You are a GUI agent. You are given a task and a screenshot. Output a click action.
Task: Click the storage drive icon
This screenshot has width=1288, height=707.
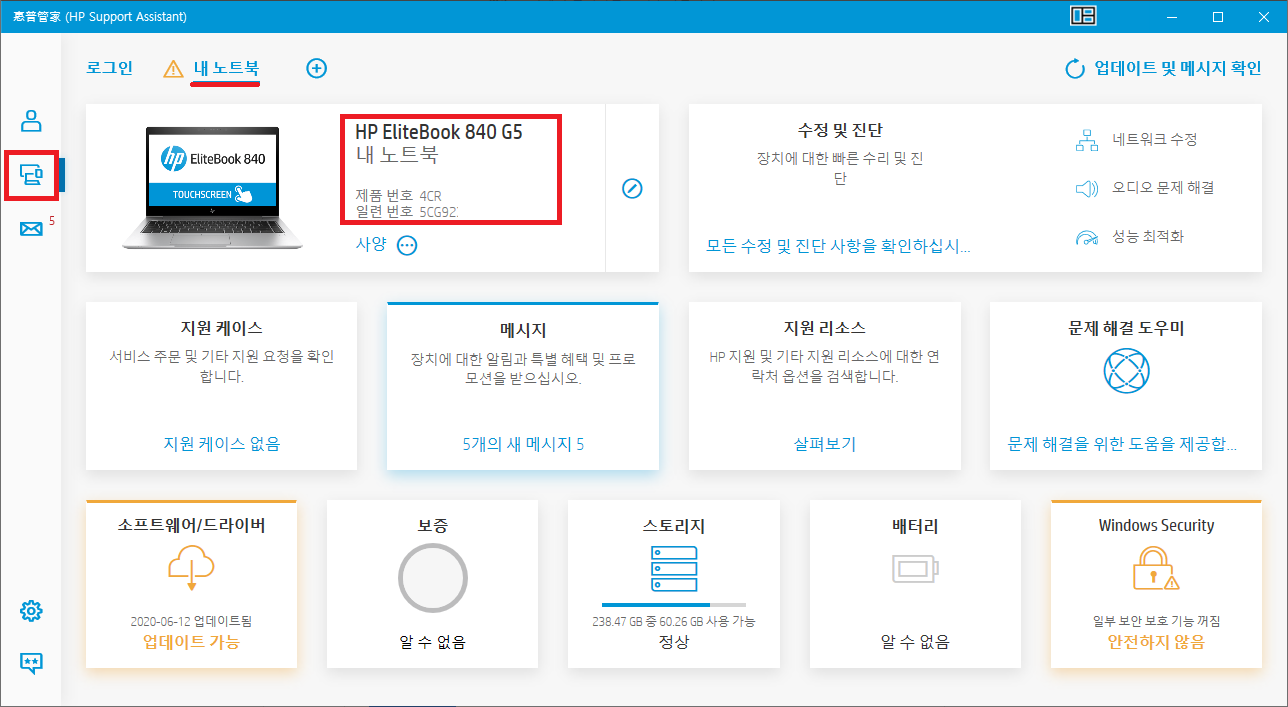[674, 569]
